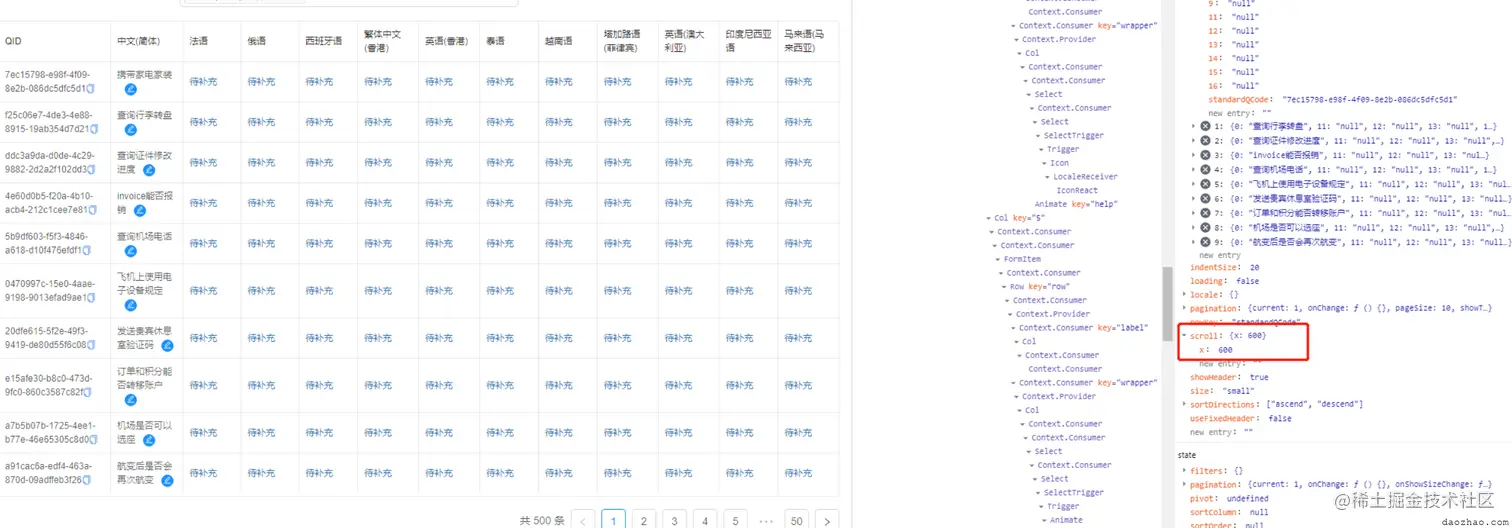This screenshot has width=1512, height=528.
Task: Select current page 1 button
Action: coord(614,520)
